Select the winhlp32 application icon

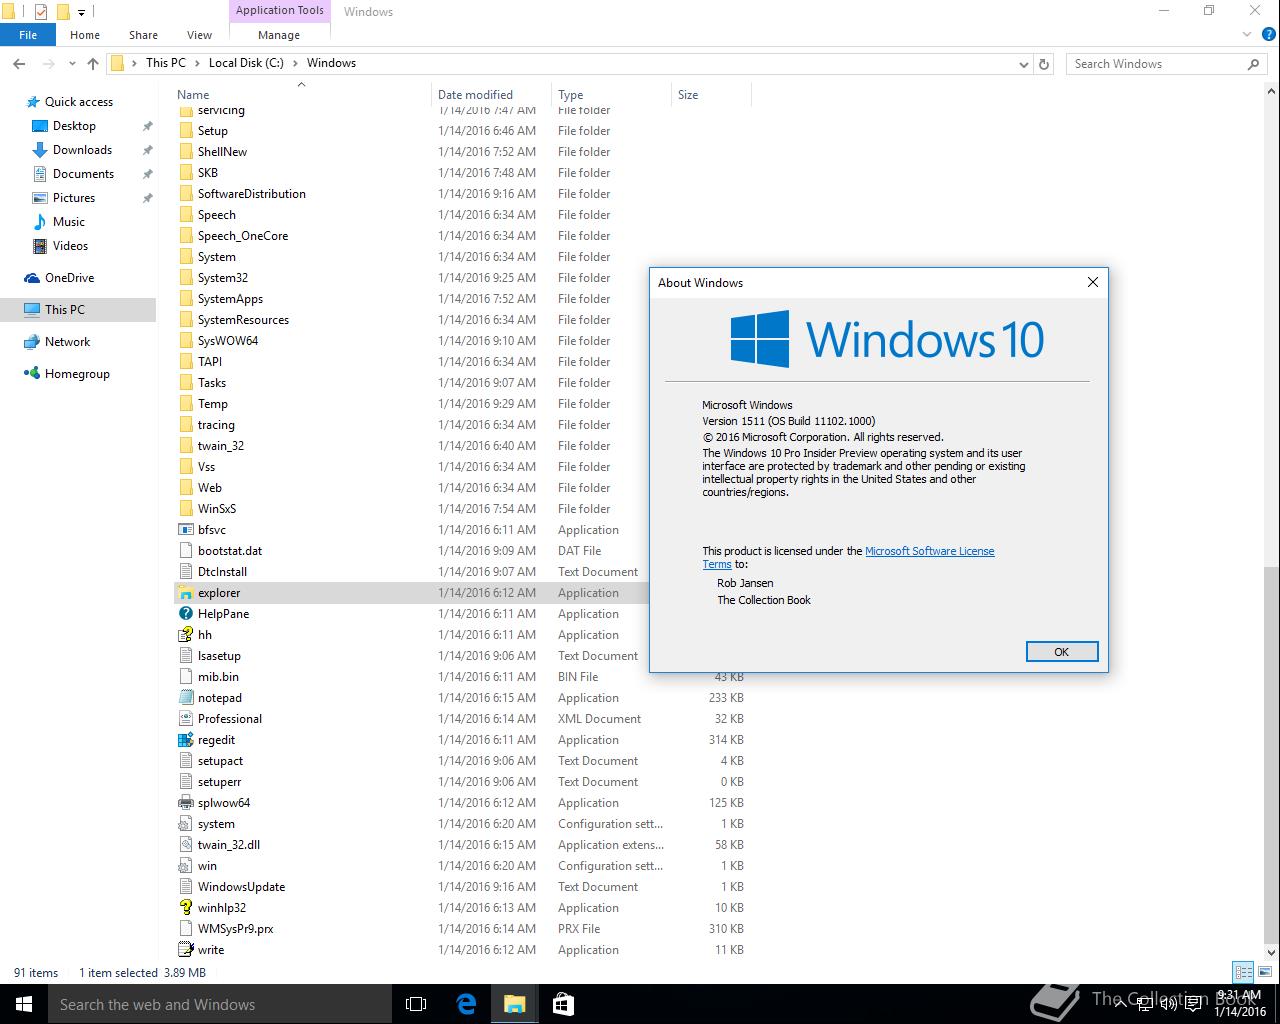click(x=185, y=908)
